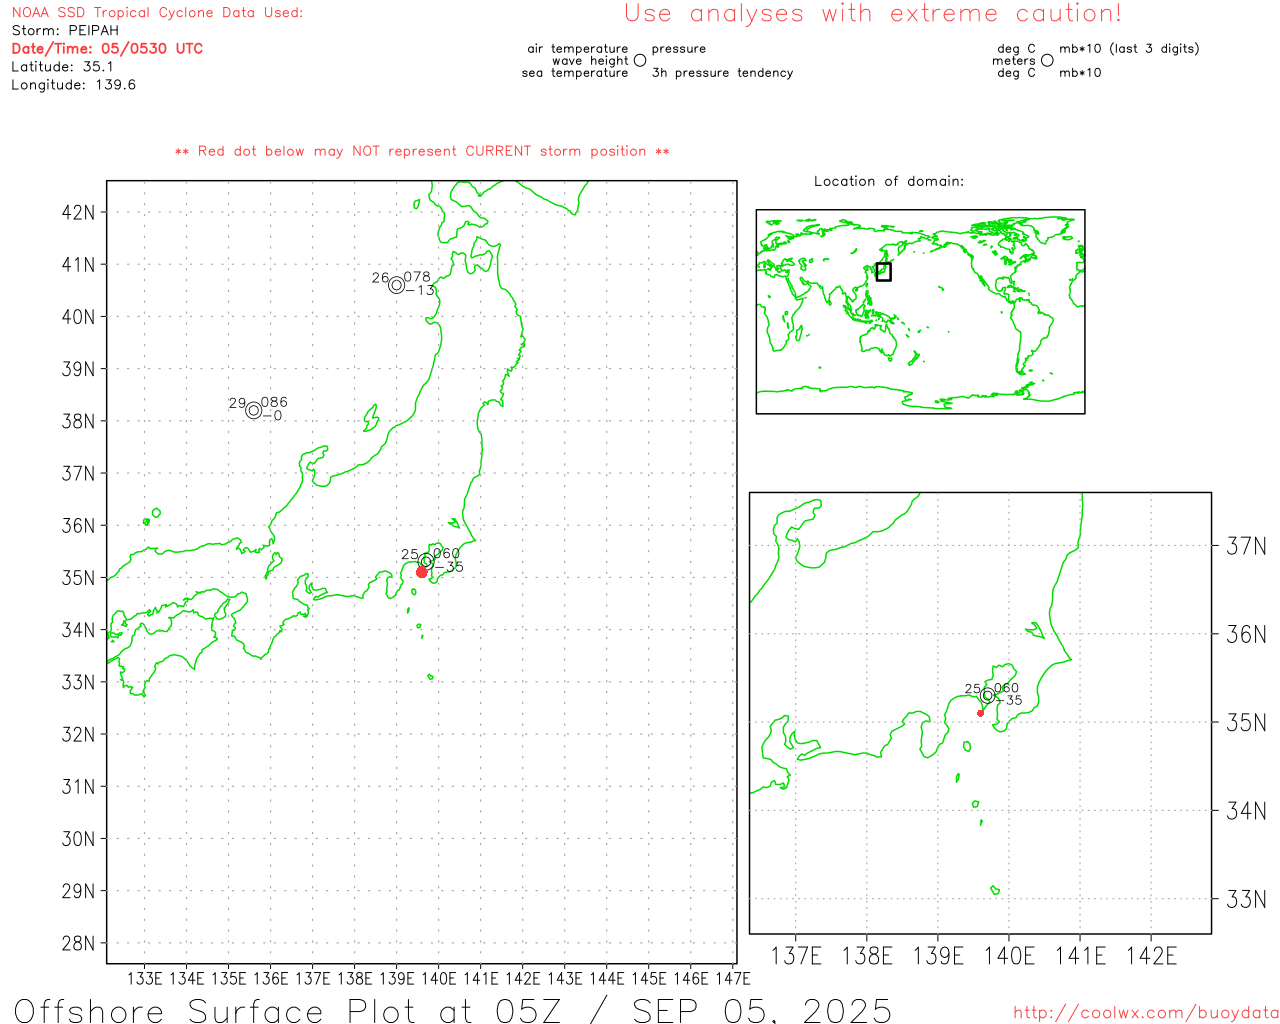
Task: Click air temperature 29 near 38N buoy
Action: tap(237, 404)
